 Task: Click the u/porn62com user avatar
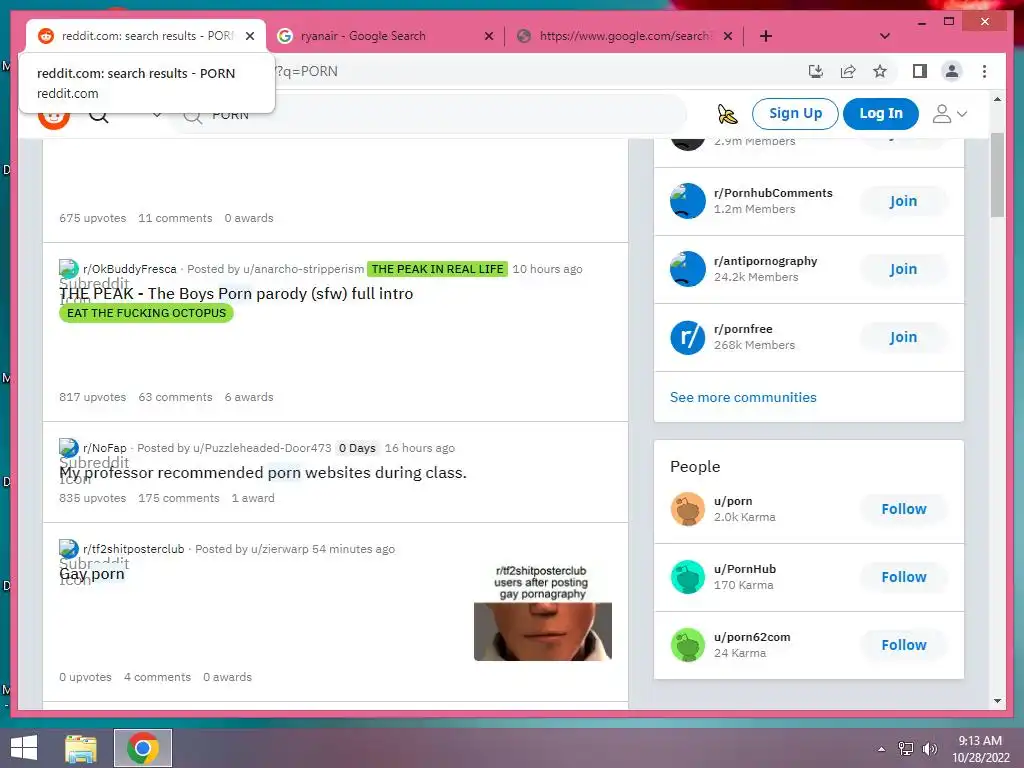[688, 645]
